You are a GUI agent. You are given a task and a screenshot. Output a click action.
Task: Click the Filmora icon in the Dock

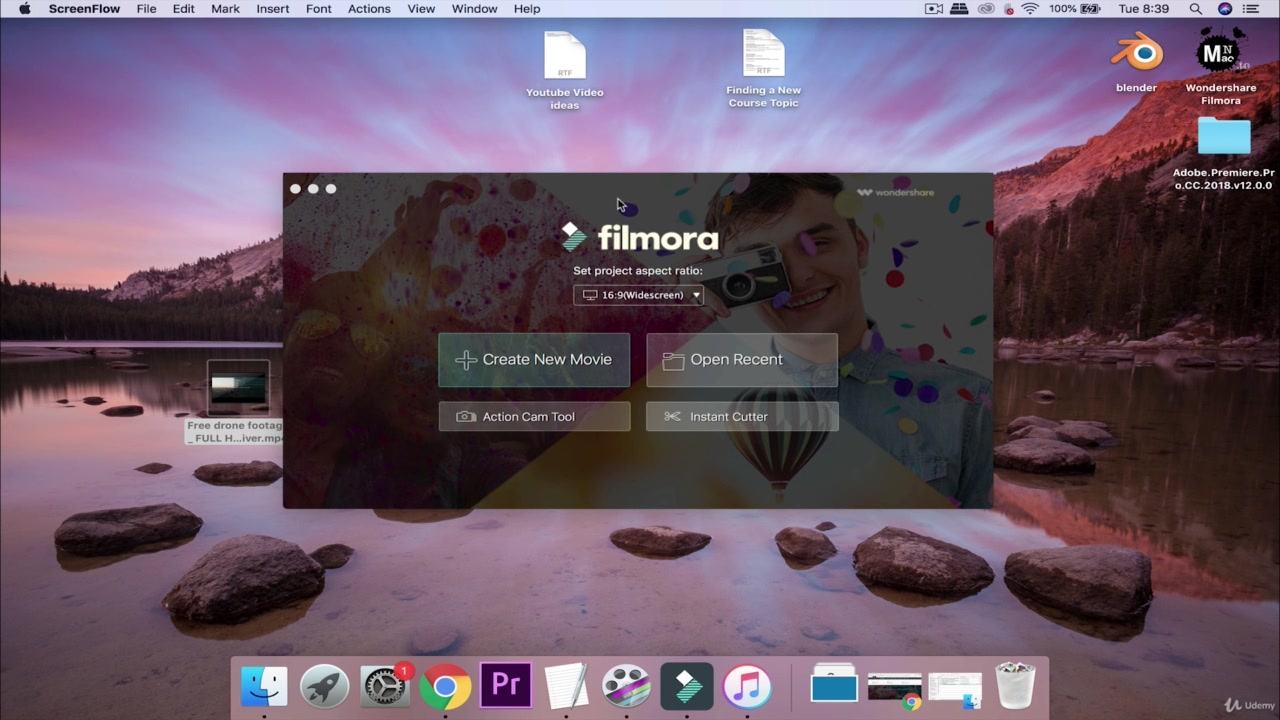[x=687, y=687]
